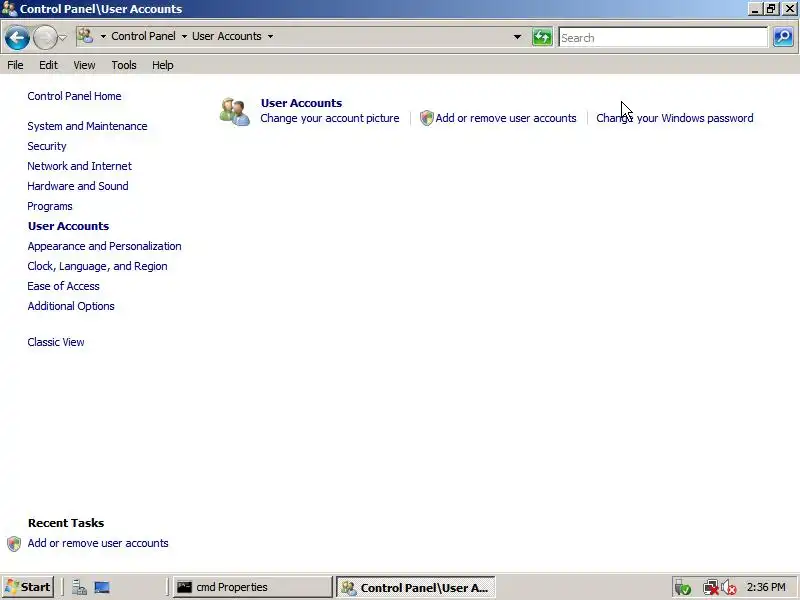Image resolution: width=800 pixels, height=600 pixels.
Task: Open Clock, Language, and Region
Action: pyautogui.click(x=97, y=266)
